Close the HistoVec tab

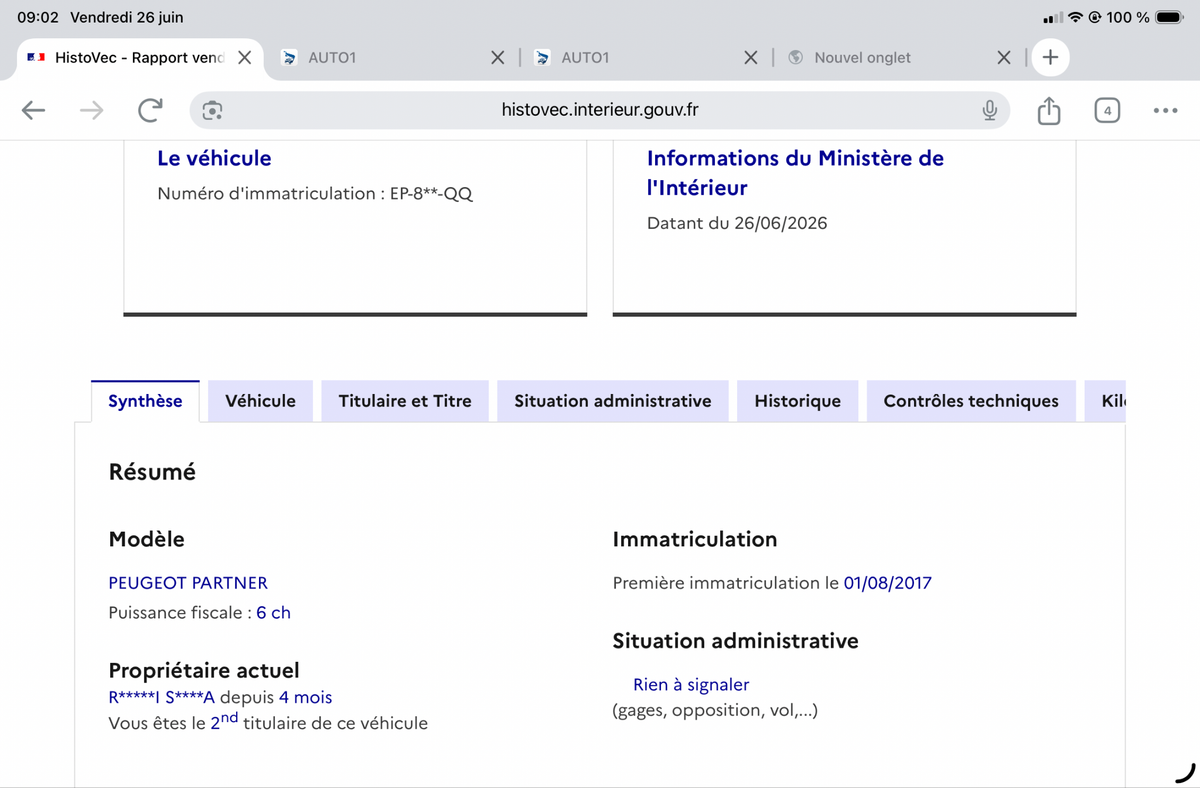point(244,57)
